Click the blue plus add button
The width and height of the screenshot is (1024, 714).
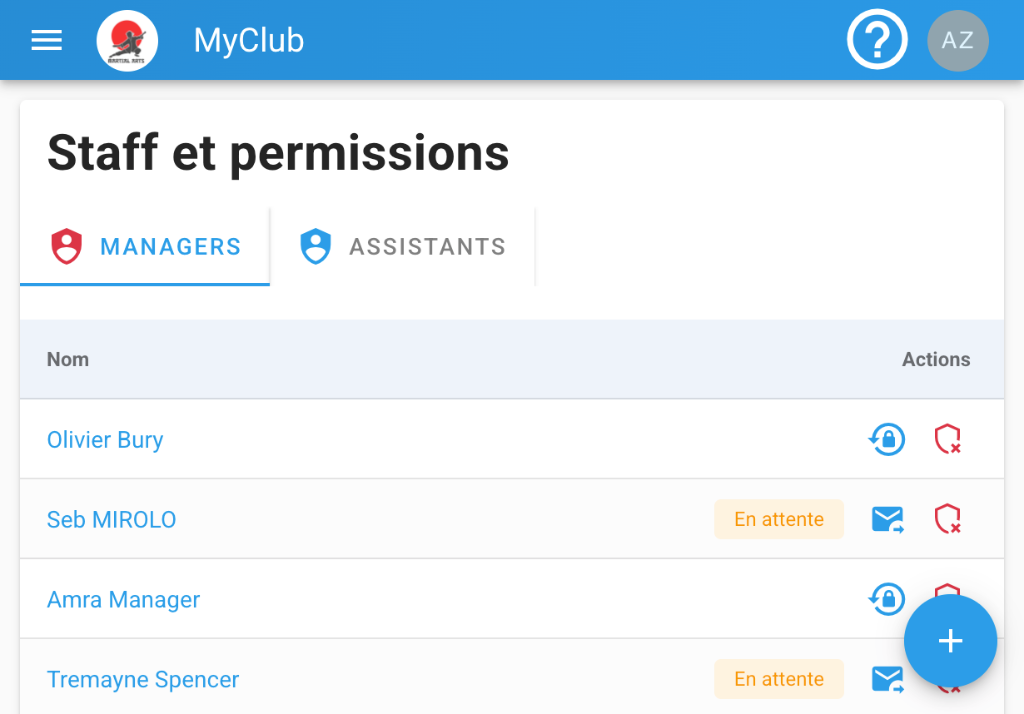pos(950,641)
